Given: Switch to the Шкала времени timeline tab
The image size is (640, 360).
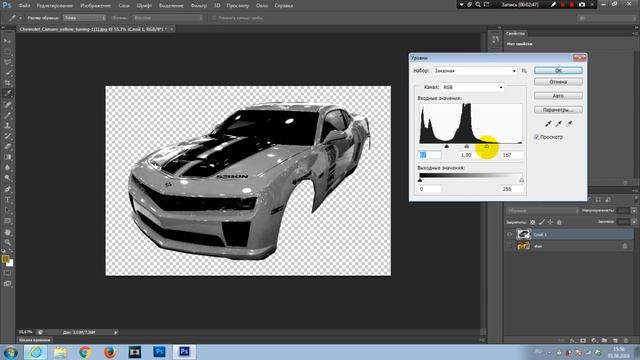Looking at the screenshot, I should [x=35, y=340].
